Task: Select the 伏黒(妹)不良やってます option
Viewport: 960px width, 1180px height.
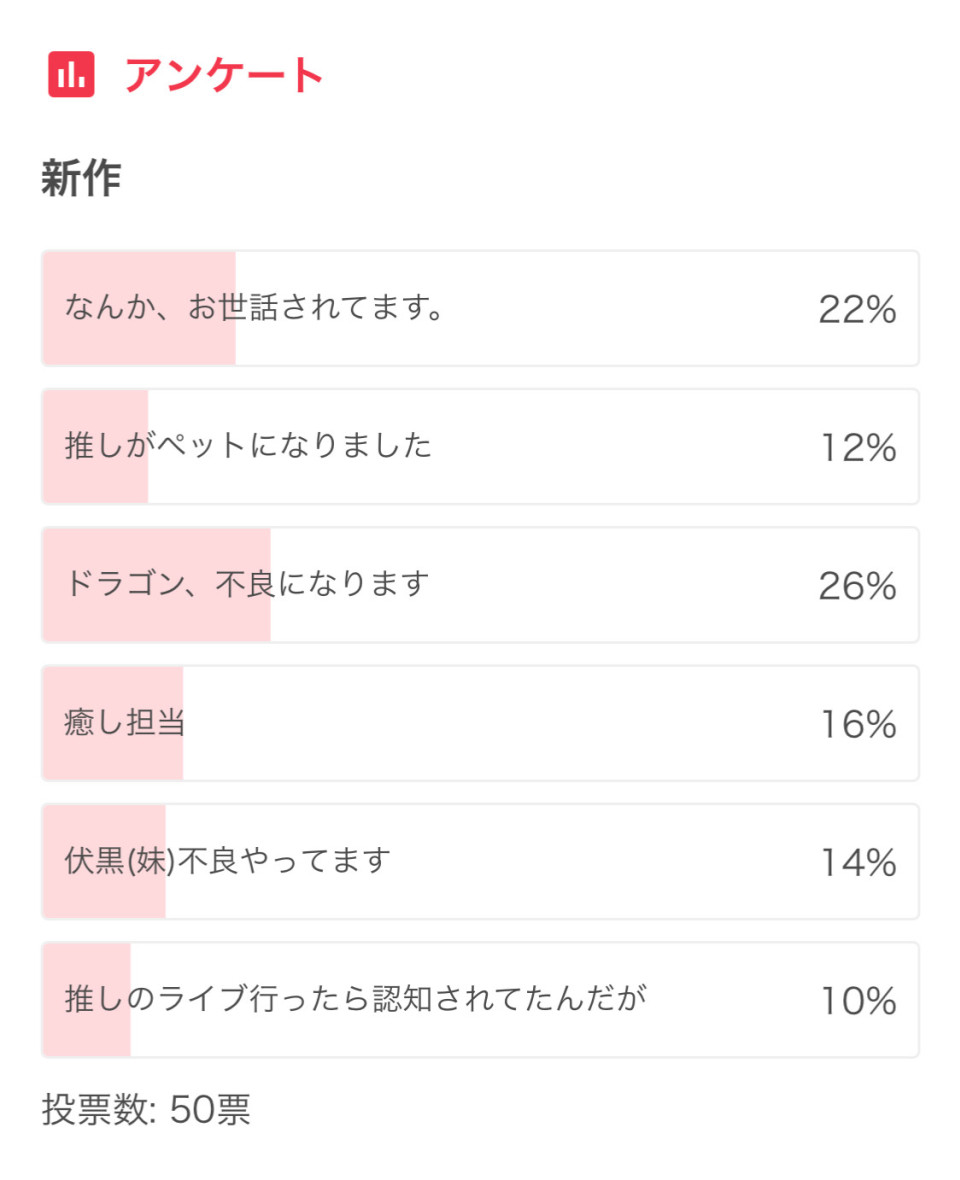Action: (x=480, y=861)
